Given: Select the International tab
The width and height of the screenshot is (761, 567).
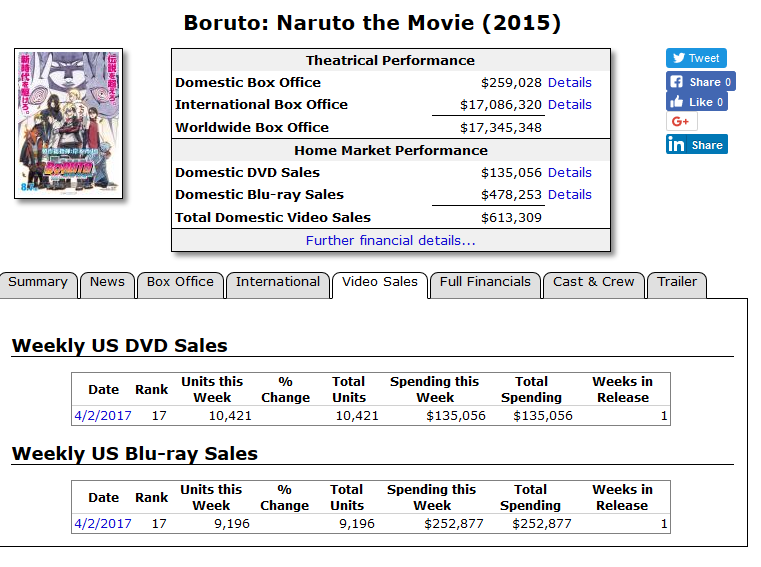Looking at the screenshot, I should pyautogui.click(x=278, y=282).
